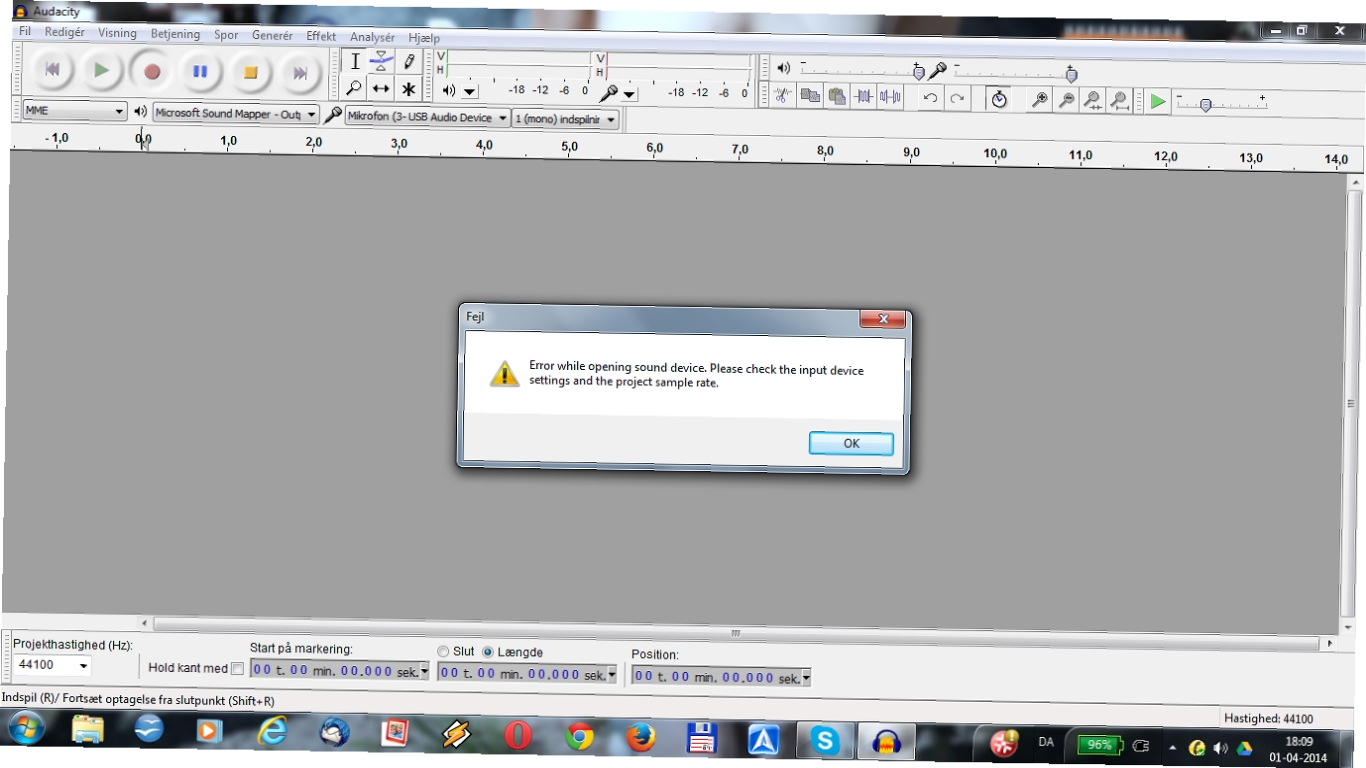Open the Spor menu
The width and height of the screenshot is (1366, 768).
(226, 34)
